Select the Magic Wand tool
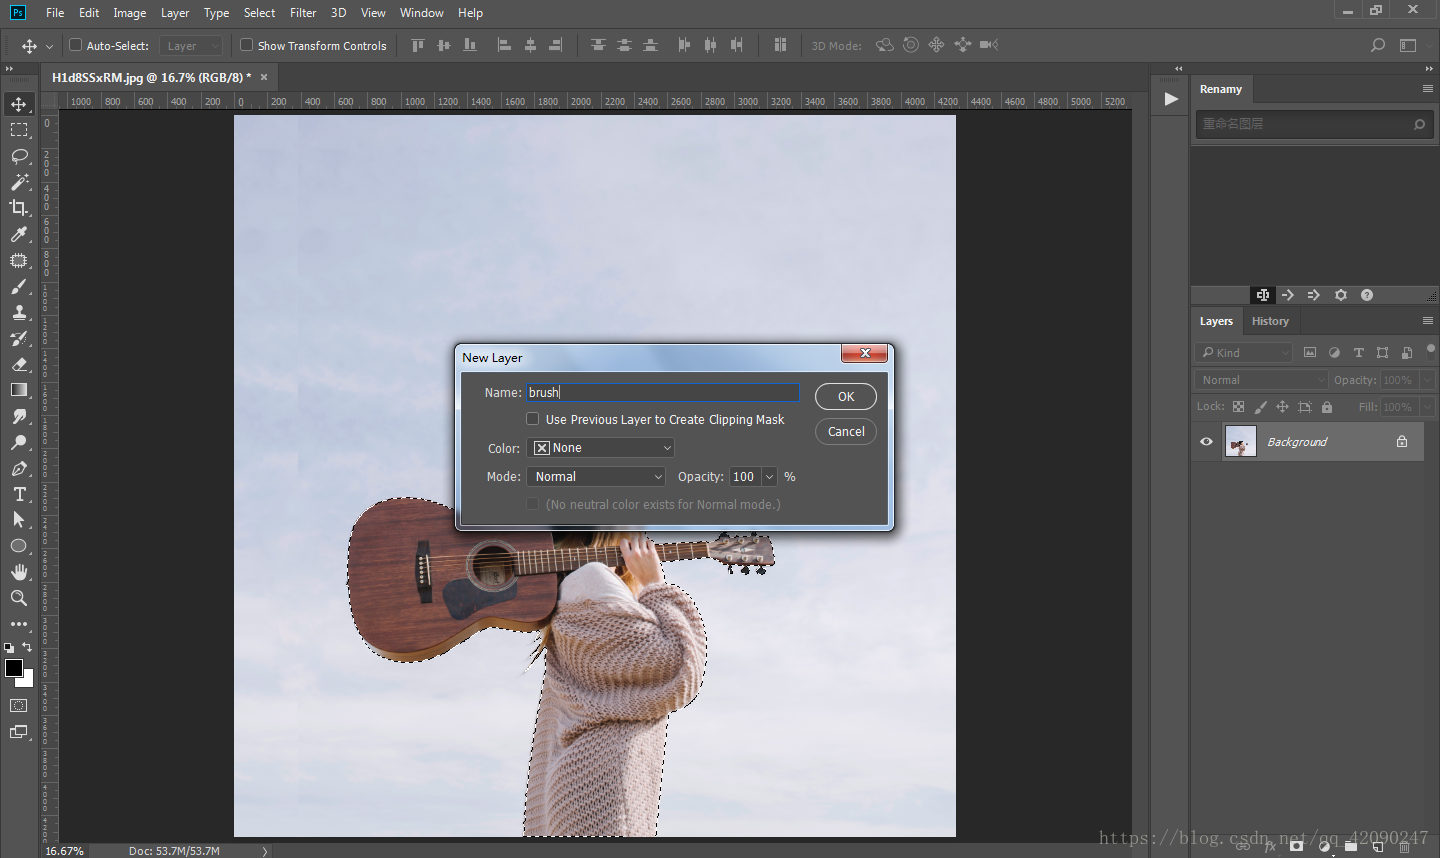1440x858 pixels. point(19,182)
